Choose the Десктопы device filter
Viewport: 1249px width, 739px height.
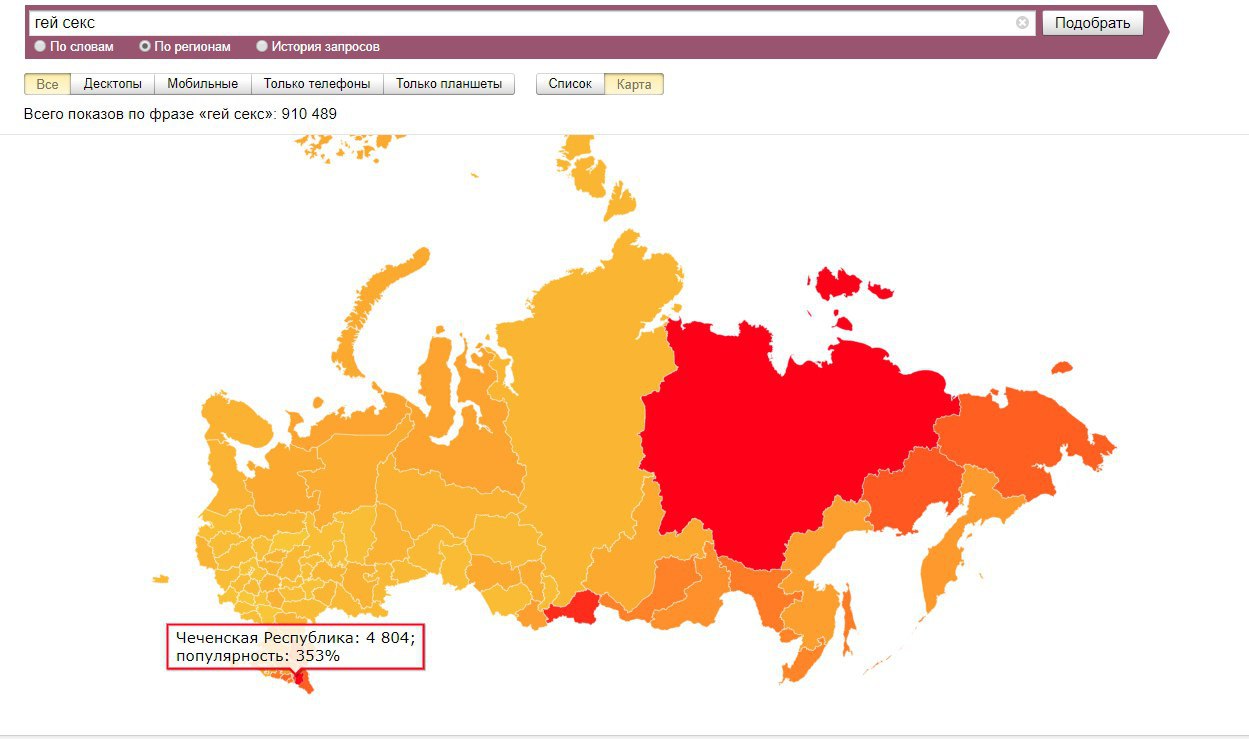(112, 84)
